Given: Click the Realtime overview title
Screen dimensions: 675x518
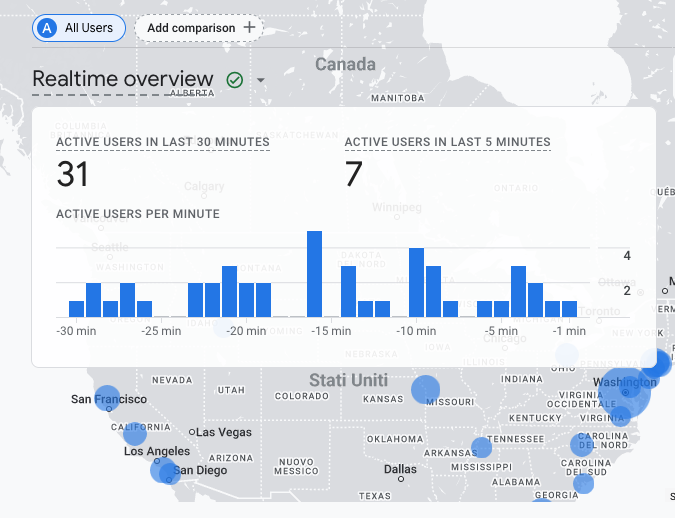Looking at the screenshot, I should pyautogui.click(x=123, y=80).
